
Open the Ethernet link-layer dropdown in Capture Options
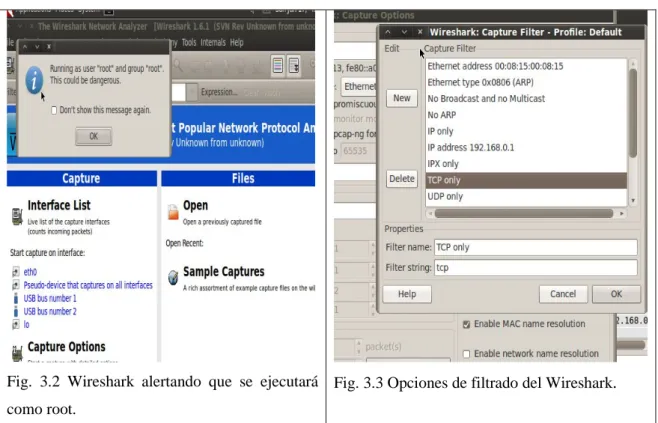(x=359, y=86)
